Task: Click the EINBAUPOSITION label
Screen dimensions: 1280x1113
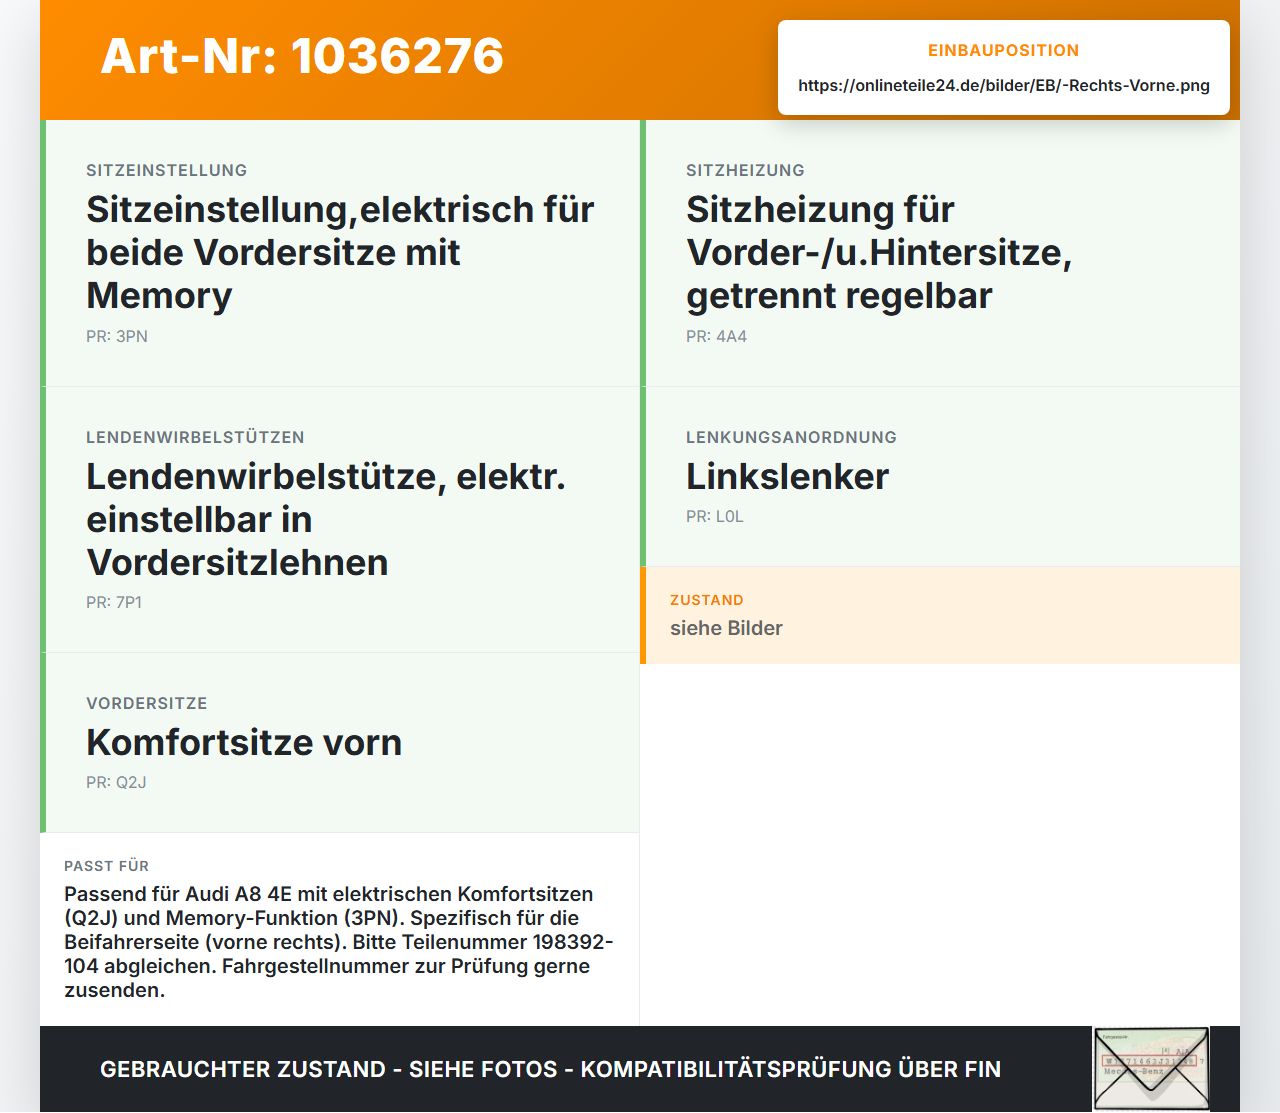Action: pyautogui.click(x=1004, y=50)
